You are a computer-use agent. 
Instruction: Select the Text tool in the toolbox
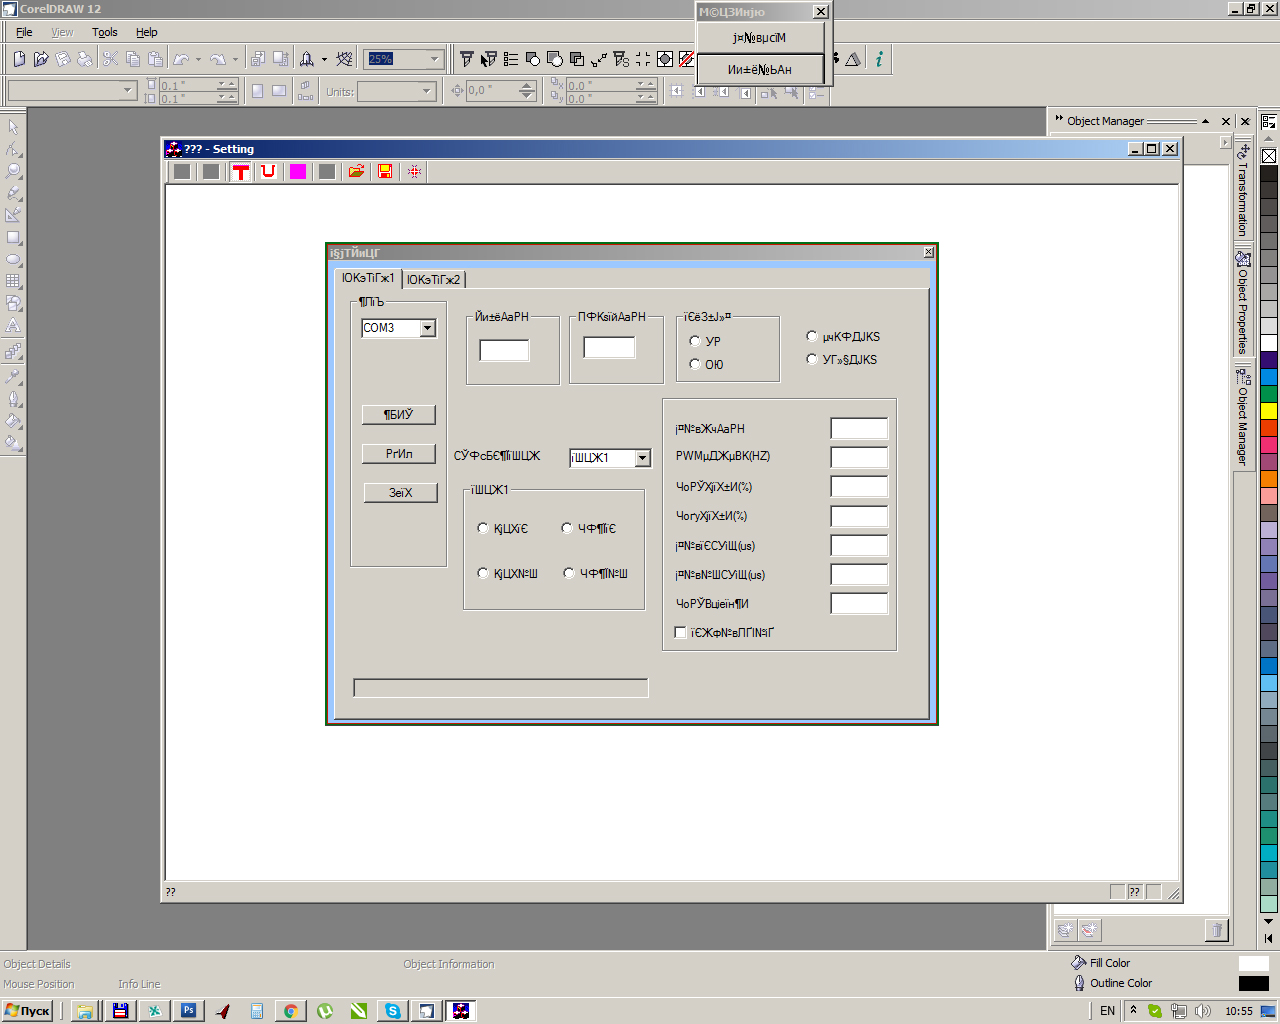pyautogui.click(x=14, y=326)
